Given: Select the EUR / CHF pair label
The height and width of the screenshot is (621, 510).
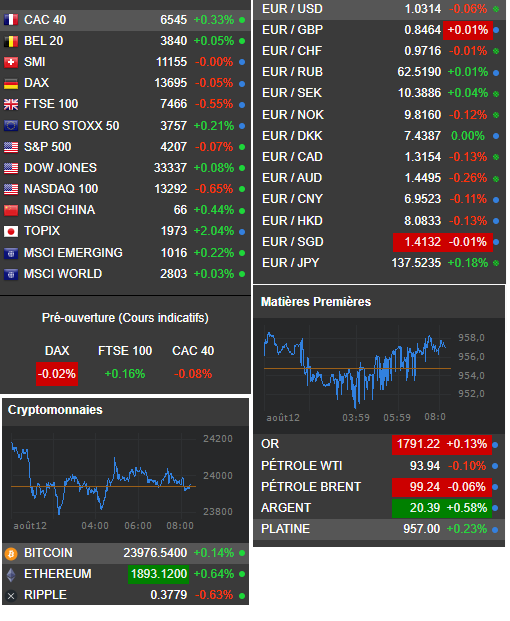Looking at the screenshot, I should 292,51.
